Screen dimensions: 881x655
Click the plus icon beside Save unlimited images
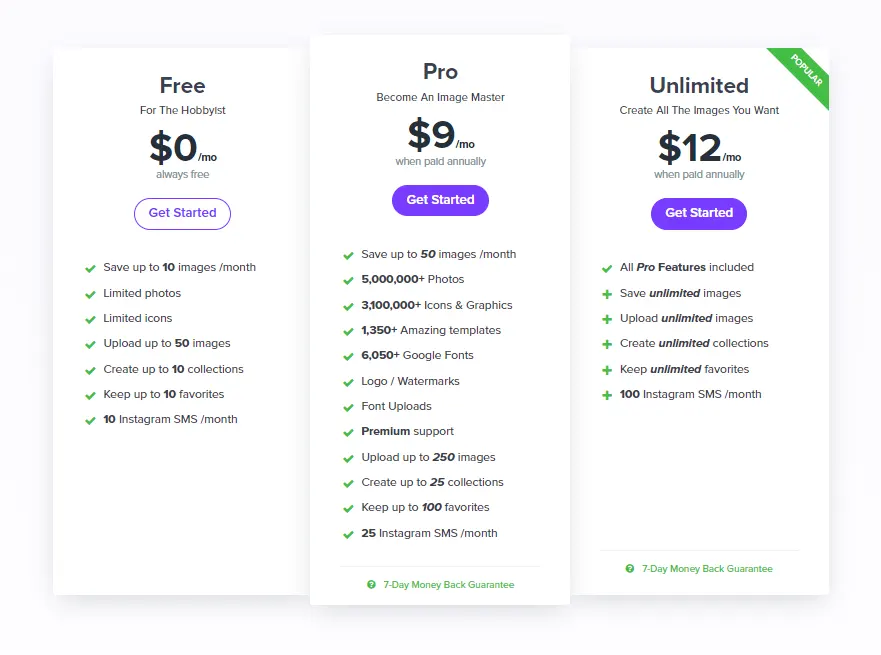click(607, 294)
